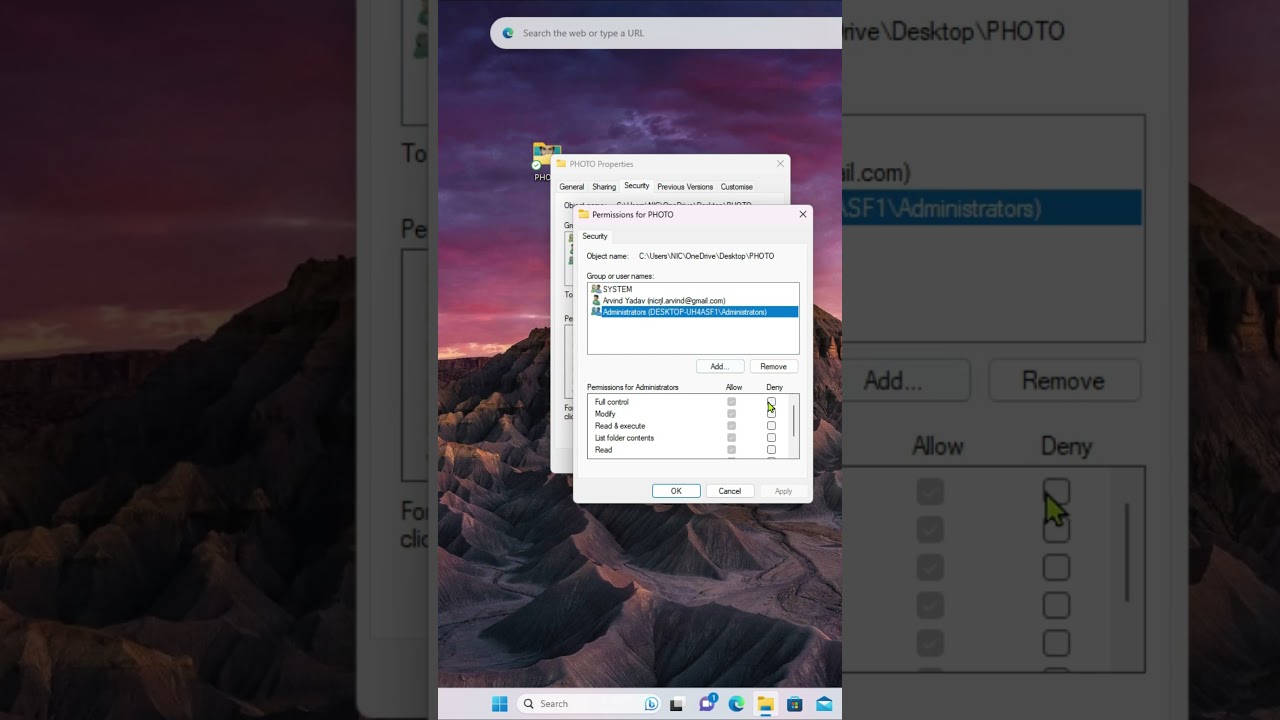Click the Administrators group icon in the list
Screen dimensions: 1280x720
click(596, 312)
